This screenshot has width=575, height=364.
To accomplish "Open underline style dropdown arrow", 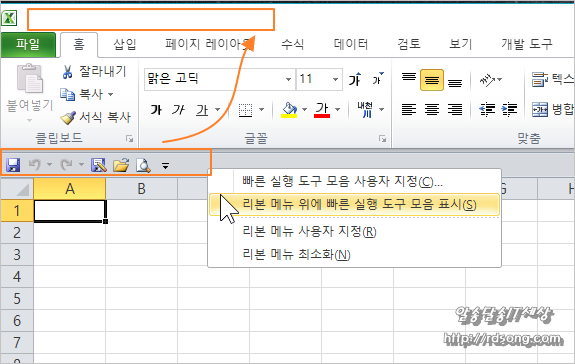I will click(217, 109).
